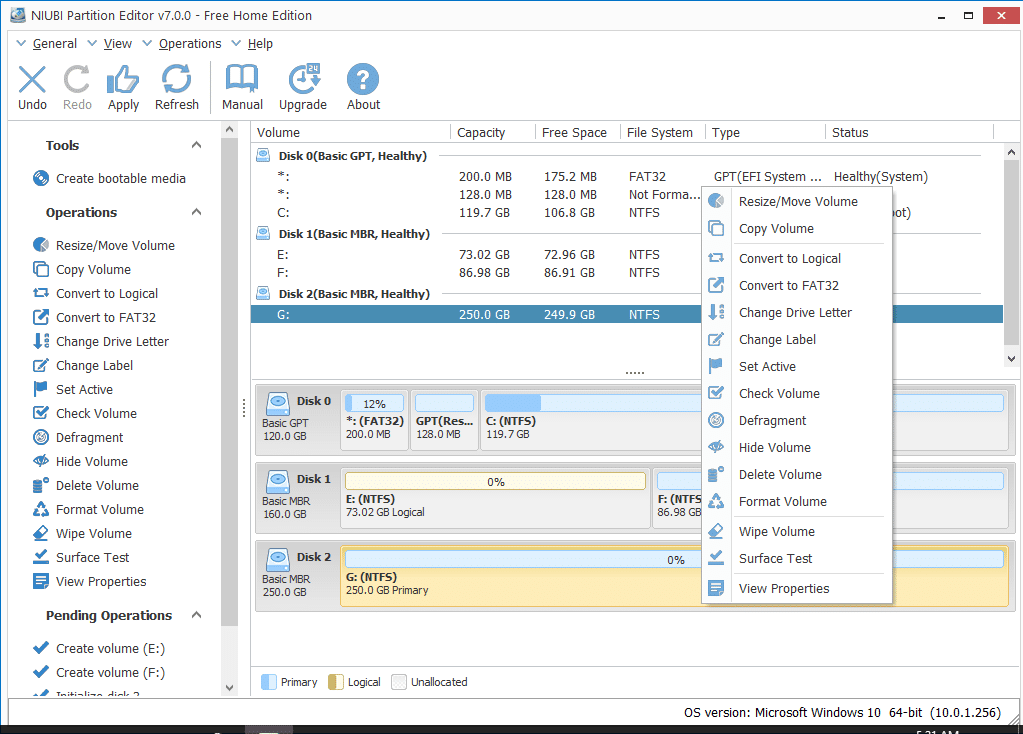Image resolution: width=1023 pixels, height=734 pixels.
Task: Open the View menu dropdown arrow
Action: pos(92,43)
